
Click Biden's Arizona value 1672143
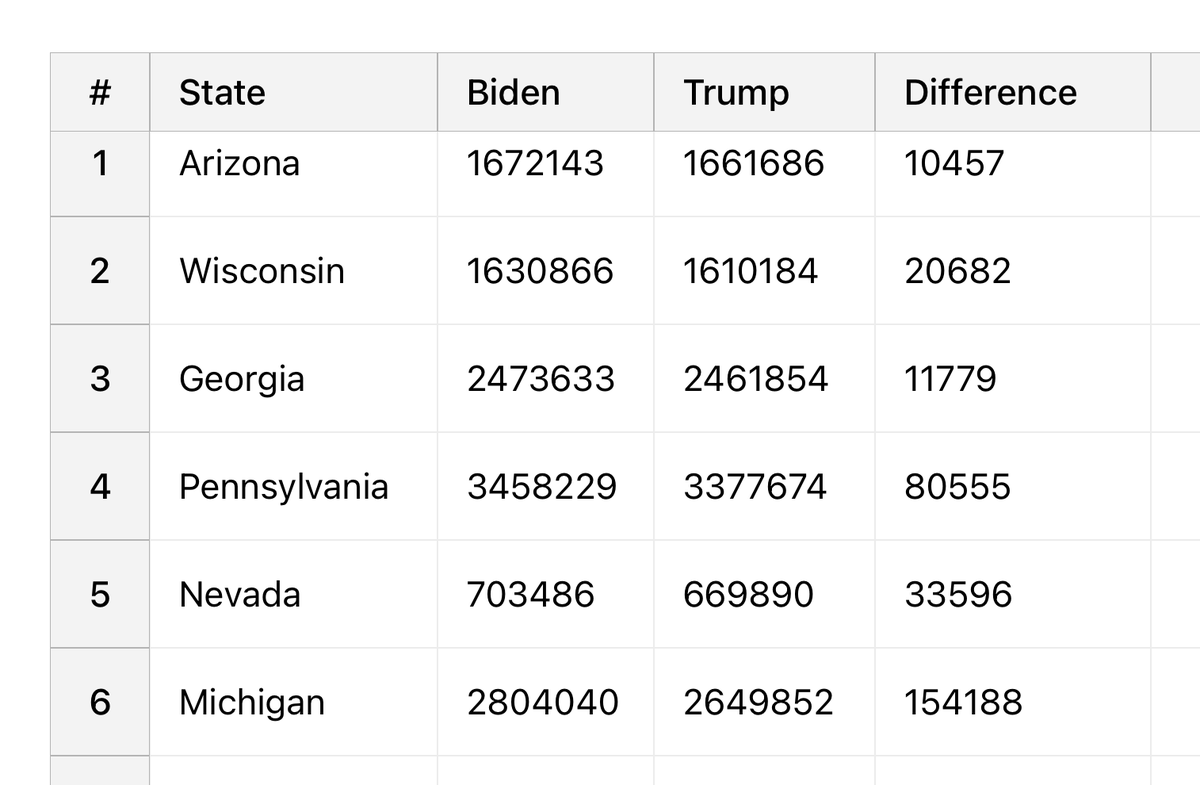coord(535,163)
